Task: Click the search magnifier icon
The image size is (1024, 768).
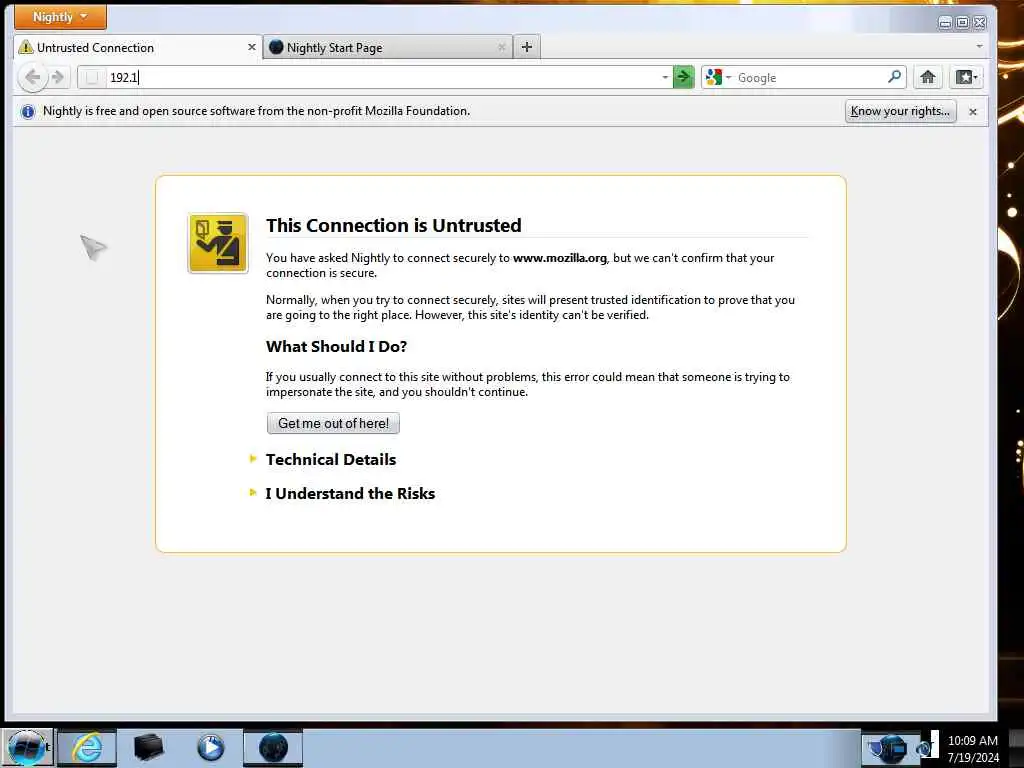Action: (895, 76)
